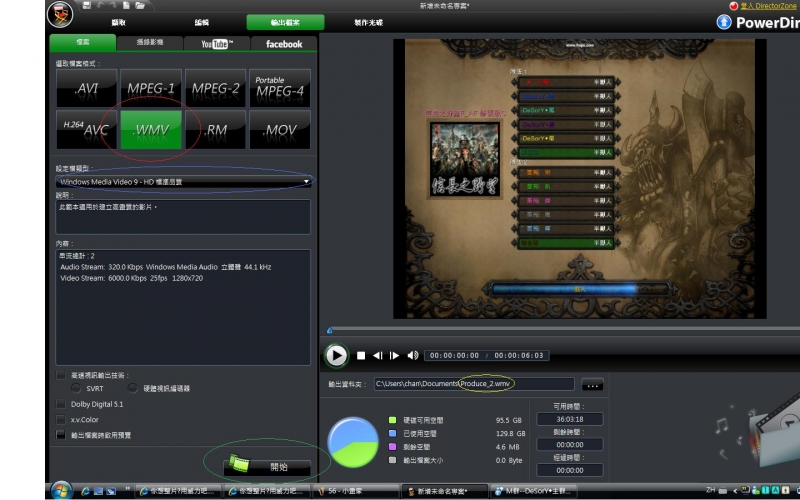Viewport: 800px width, 500px height.
Task: Open the File output tab
Action: pyautogui.click(x=83, y=43)
